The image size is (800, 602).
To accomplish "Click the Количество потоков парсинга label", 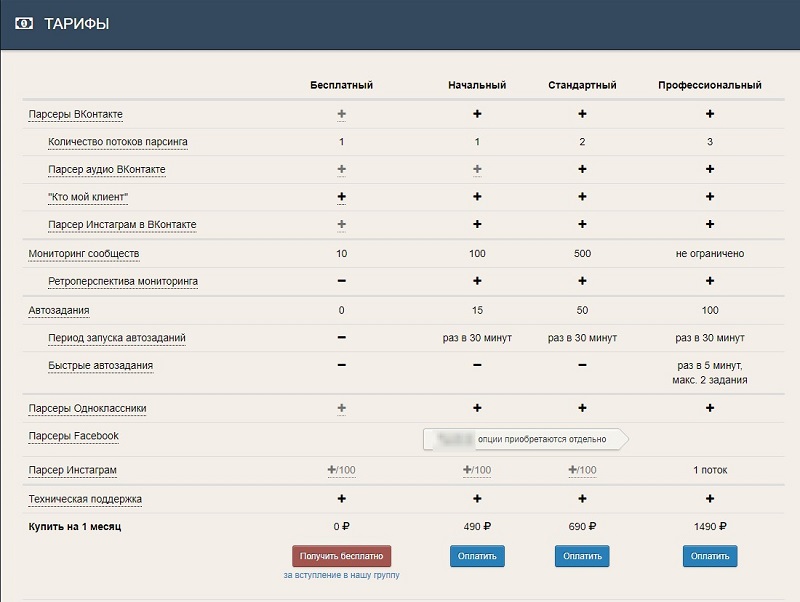I will pos(117,142).
